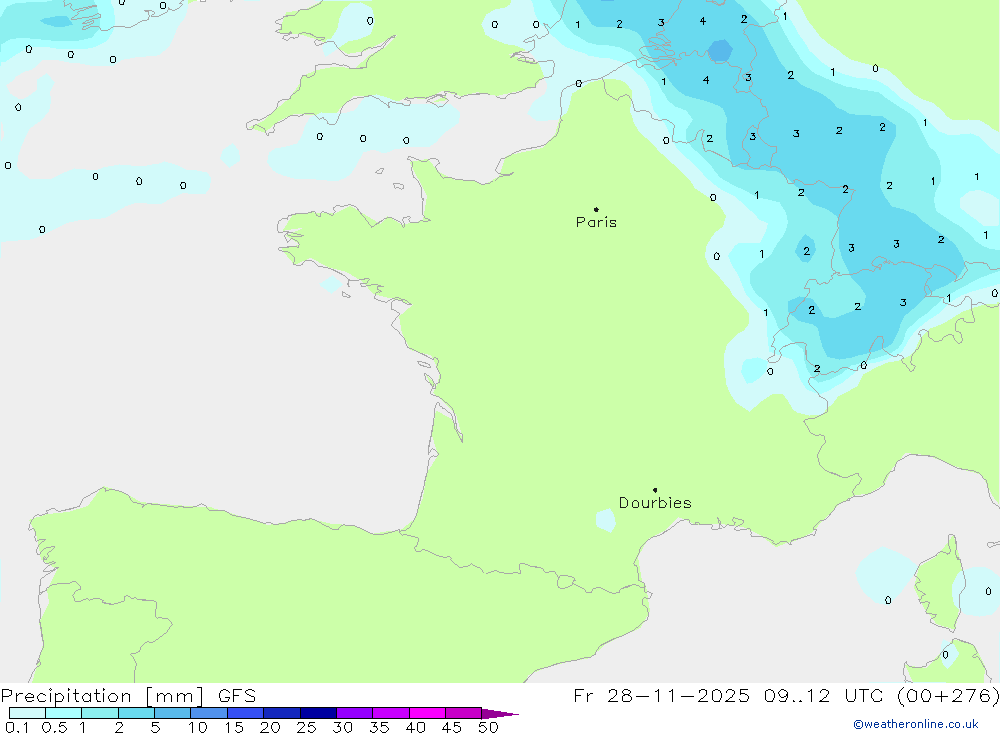Pick the legend swatch between 30 and 35
The width and height of the screenshot is (1000, 733).
click(x=355, y=713)
